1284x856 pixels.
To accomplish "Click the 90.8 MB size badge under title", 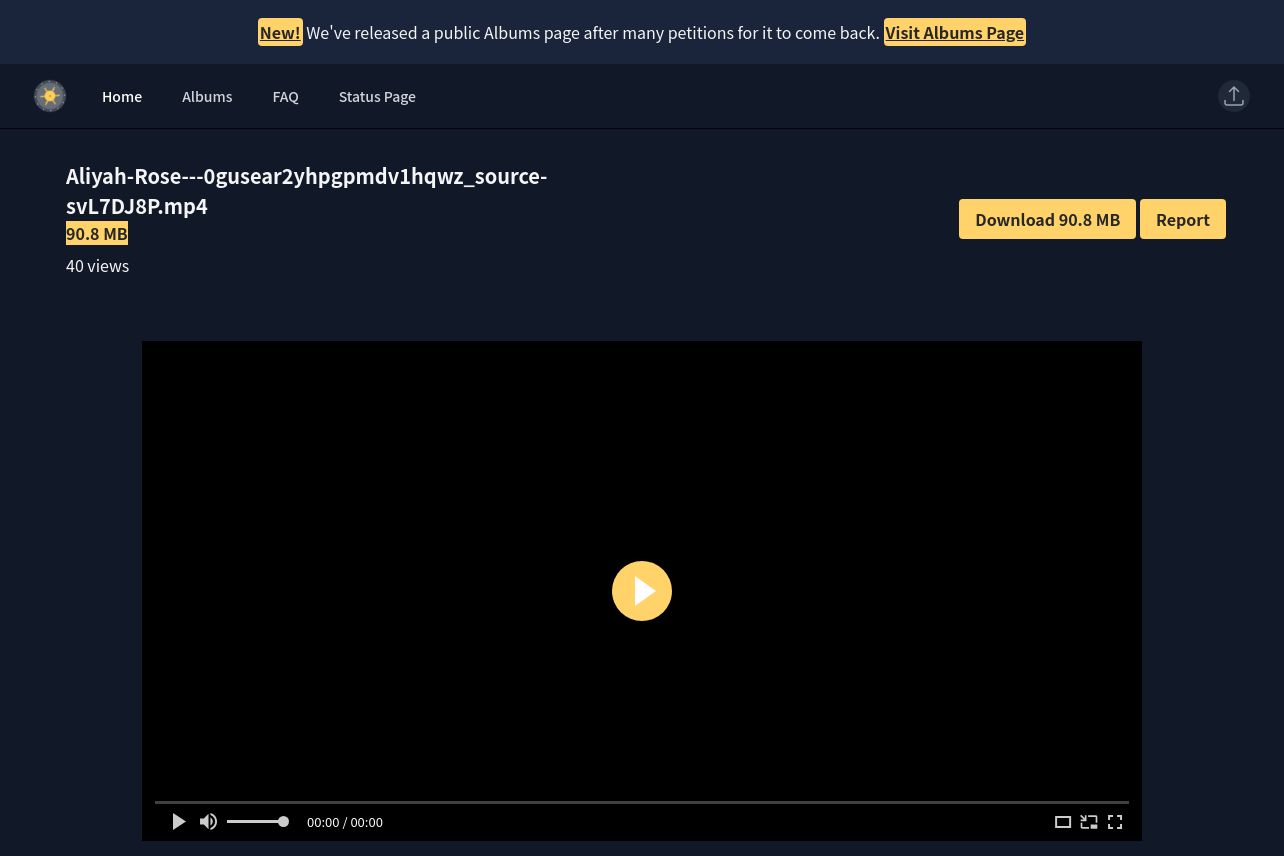I will coord(97,233).
